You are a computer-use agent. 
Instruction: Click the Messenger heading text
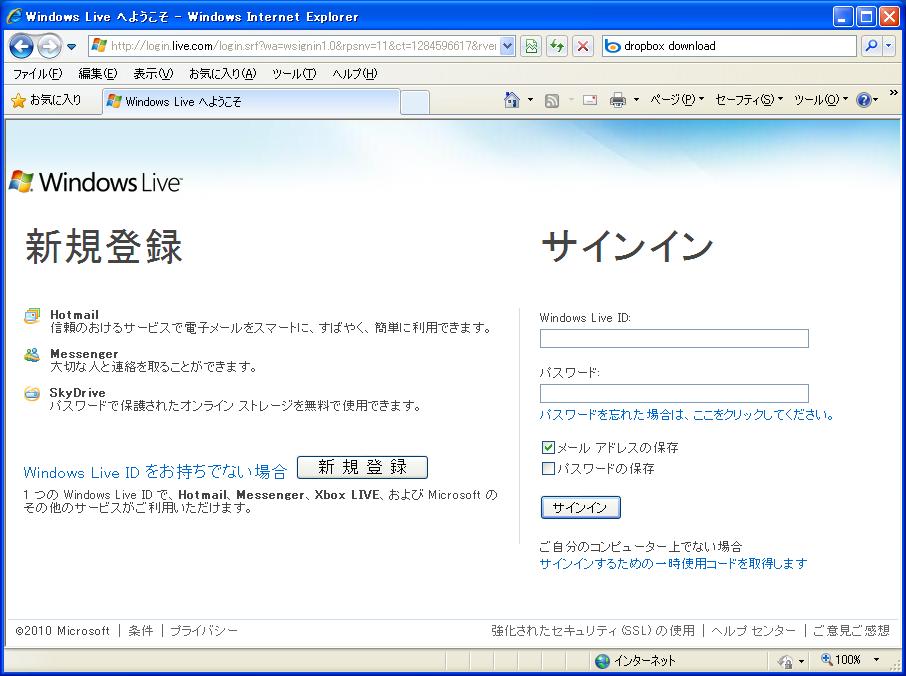[84, 354]
